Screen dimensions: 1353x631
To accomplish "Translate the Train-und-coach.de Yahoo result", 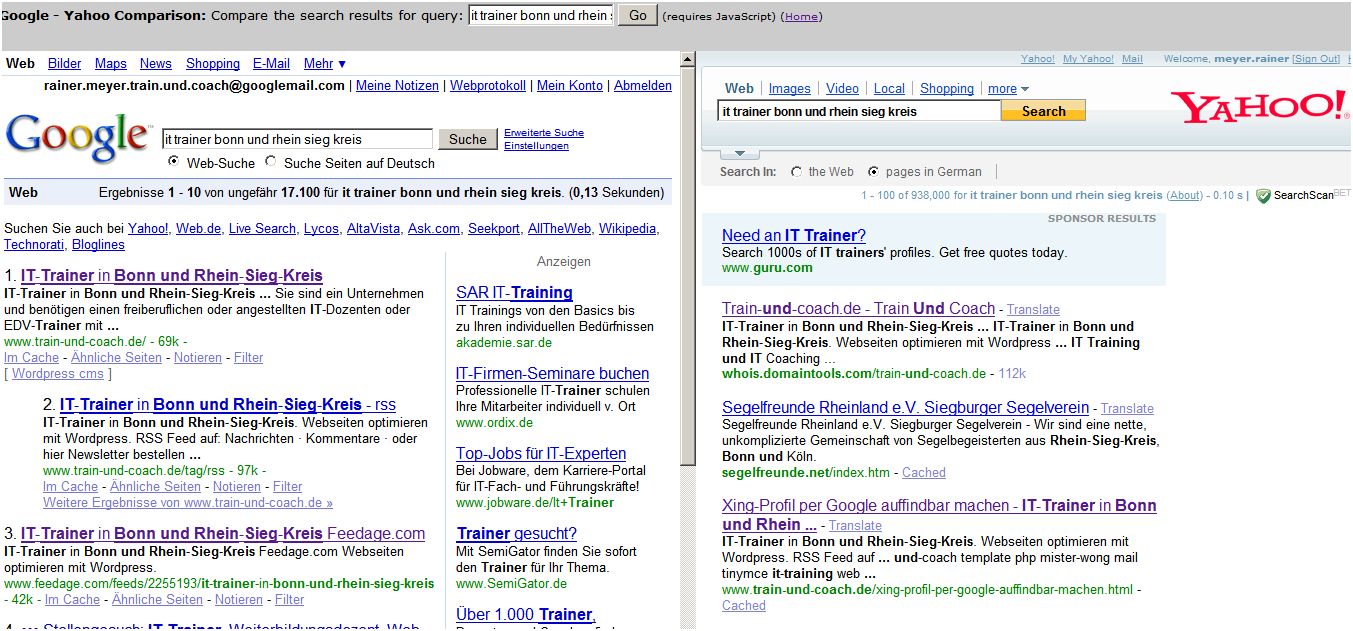I will [1033, 310].
